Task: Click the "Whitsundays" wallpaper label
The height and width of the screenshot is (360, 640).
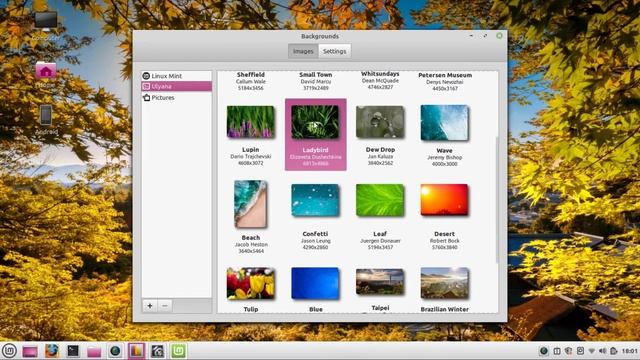Action: [380, 74]
